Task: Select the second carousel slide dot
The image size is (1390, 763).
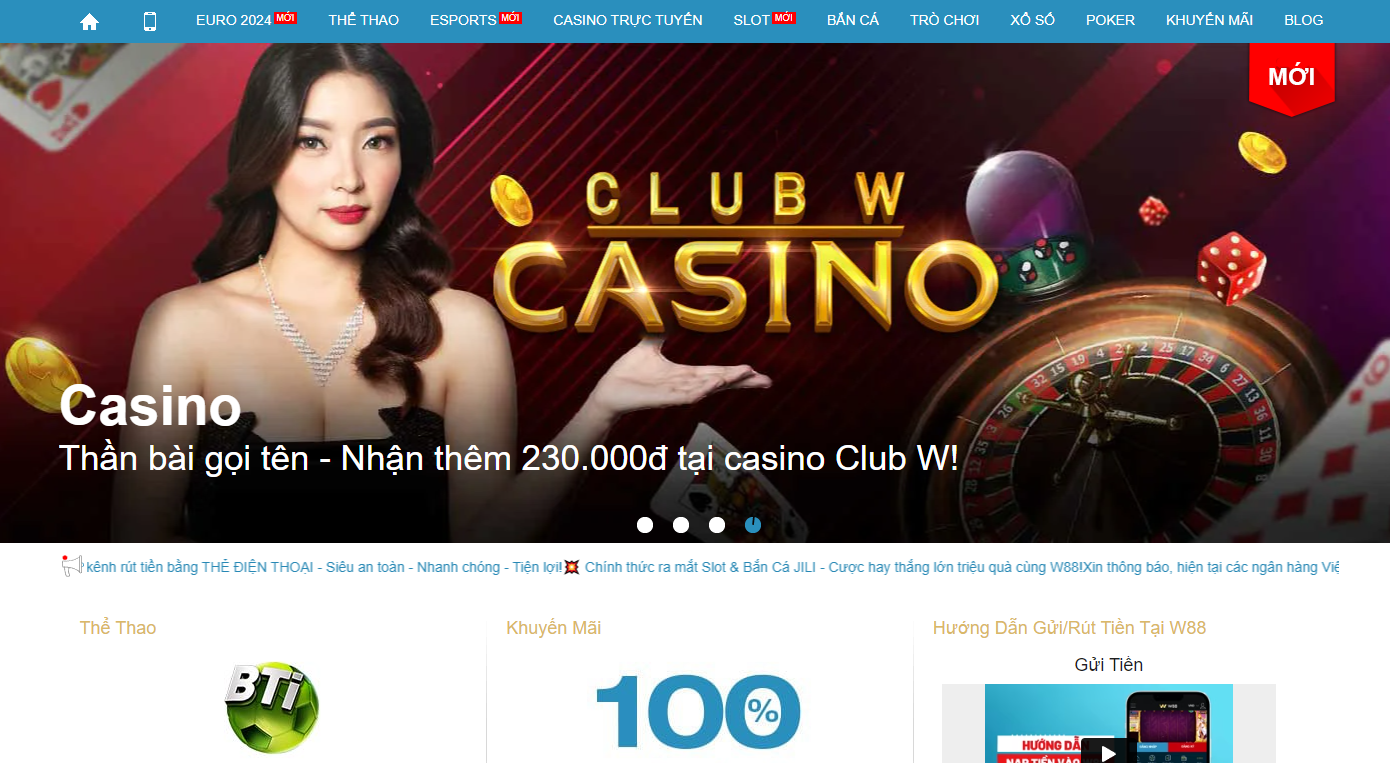Action: tap(681, 525)
